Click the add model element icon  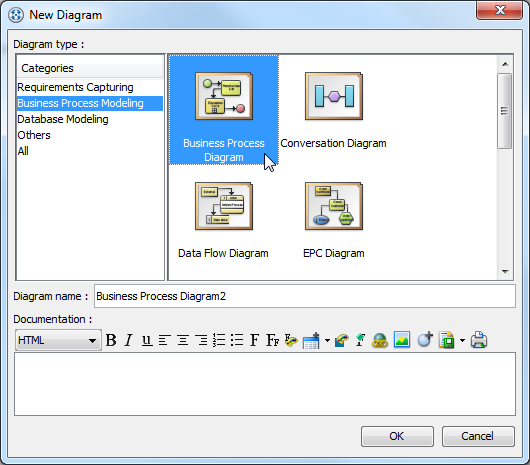point(425,340)
